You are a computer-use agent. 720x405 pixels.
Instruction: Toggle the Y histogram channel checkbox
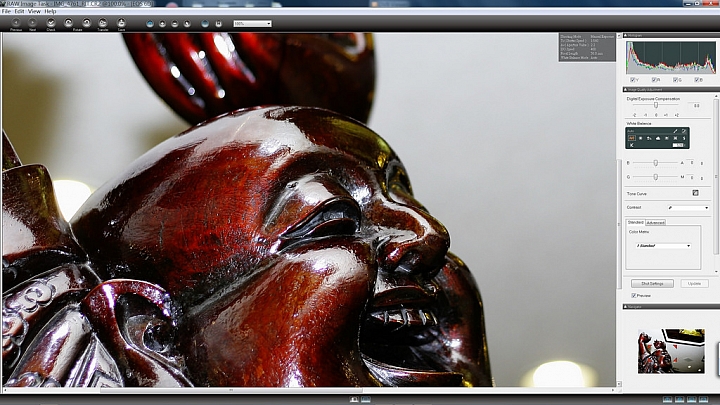tap(633, 80)
